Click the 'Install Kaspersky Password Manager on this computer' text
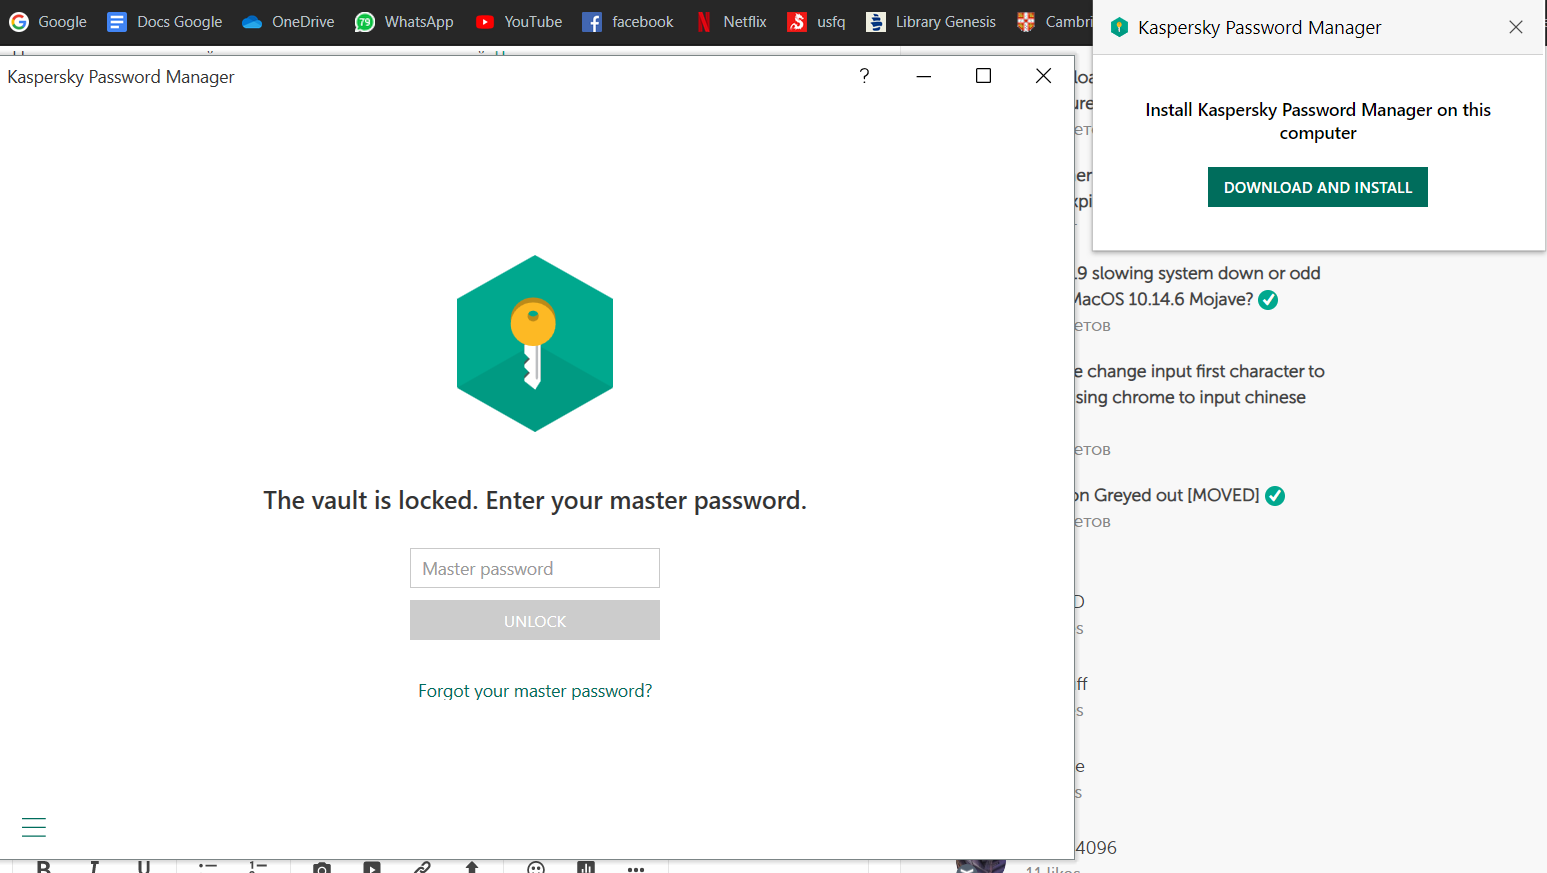 coord(1318,121)
